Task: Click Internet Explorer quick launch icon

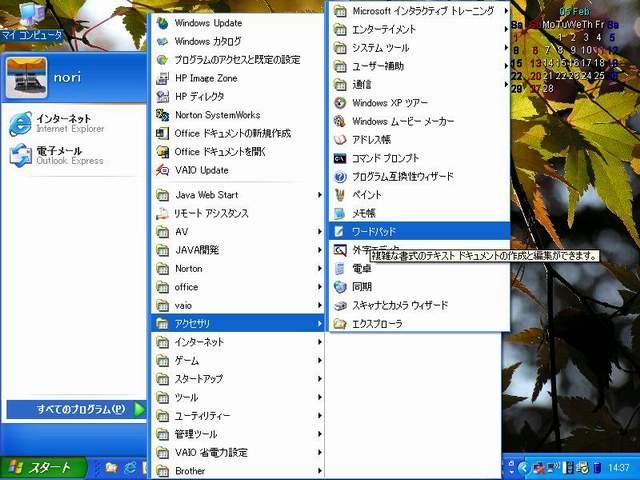Action: (x=130, y=468)
